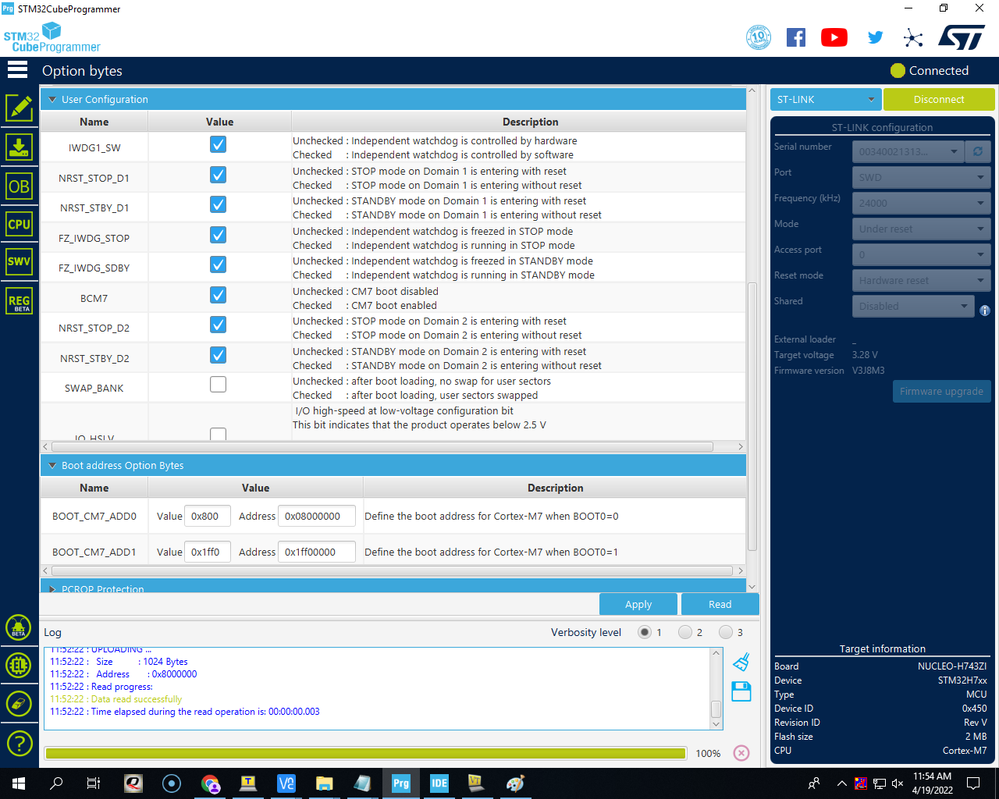Open the ST 10-year anniversary badge
This screenshot has width=999, height=799.
coord(758,38)
